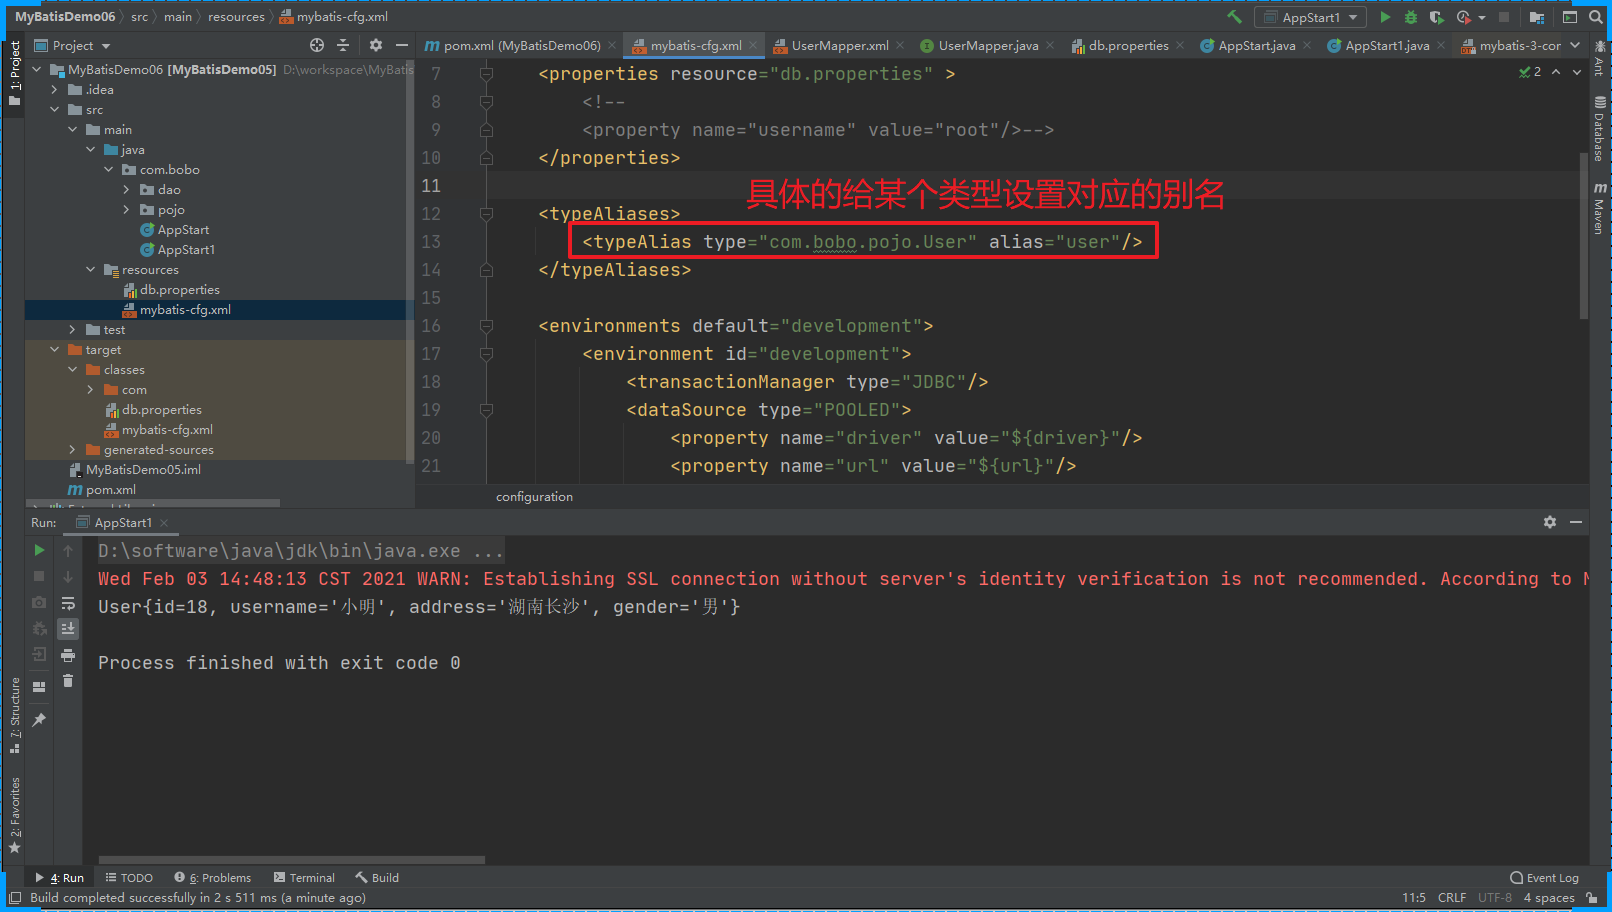Click the Search Everywhere magnifier
Image resolution: width=1612 pixels, height=912 pixels.
click(1596, 17)
